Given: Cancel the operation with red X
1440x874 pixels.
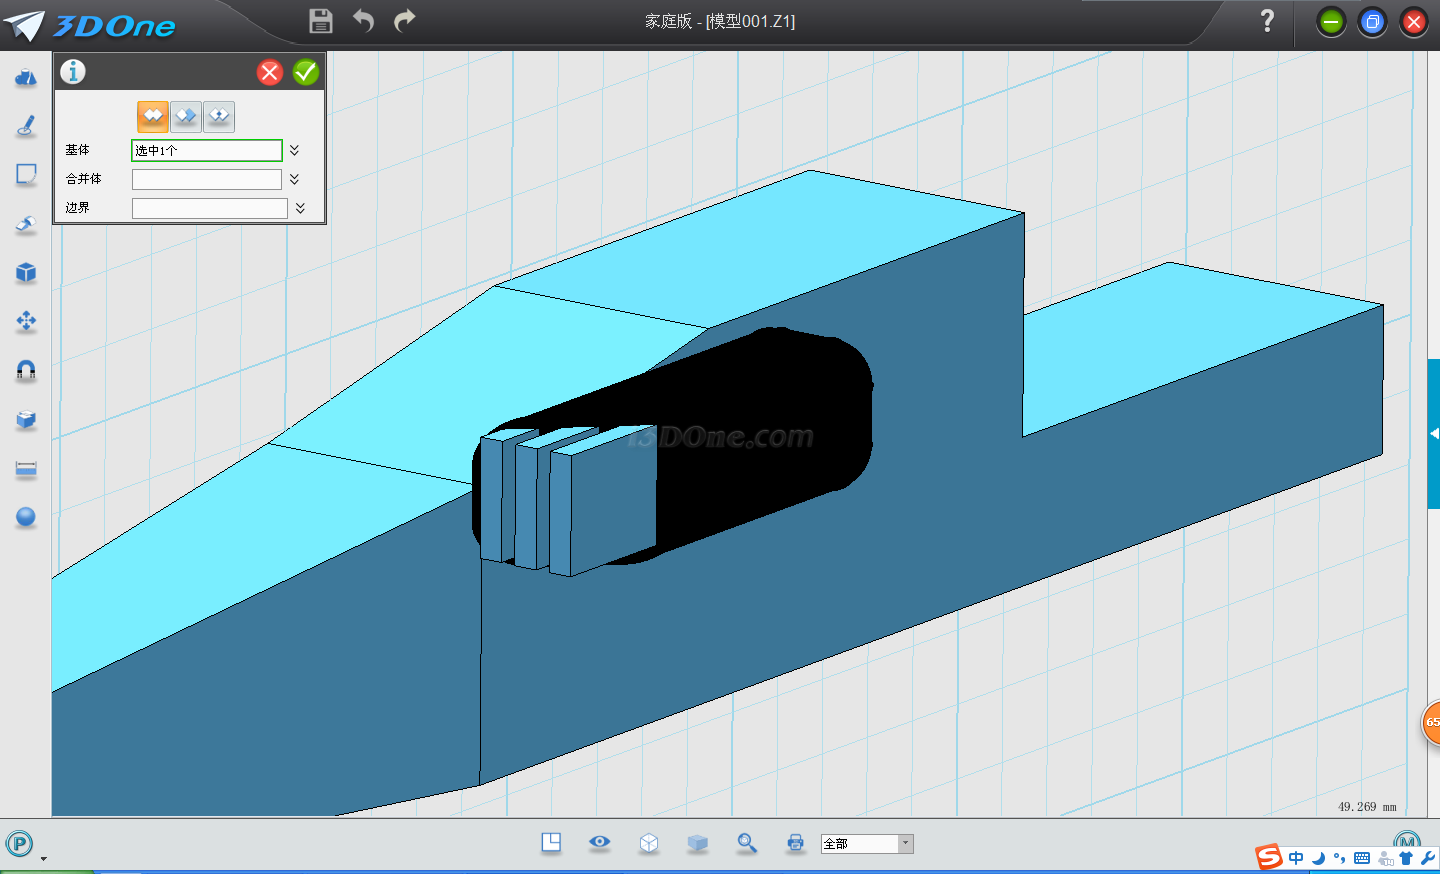Looking at the screenshot, I should point(270,72).
